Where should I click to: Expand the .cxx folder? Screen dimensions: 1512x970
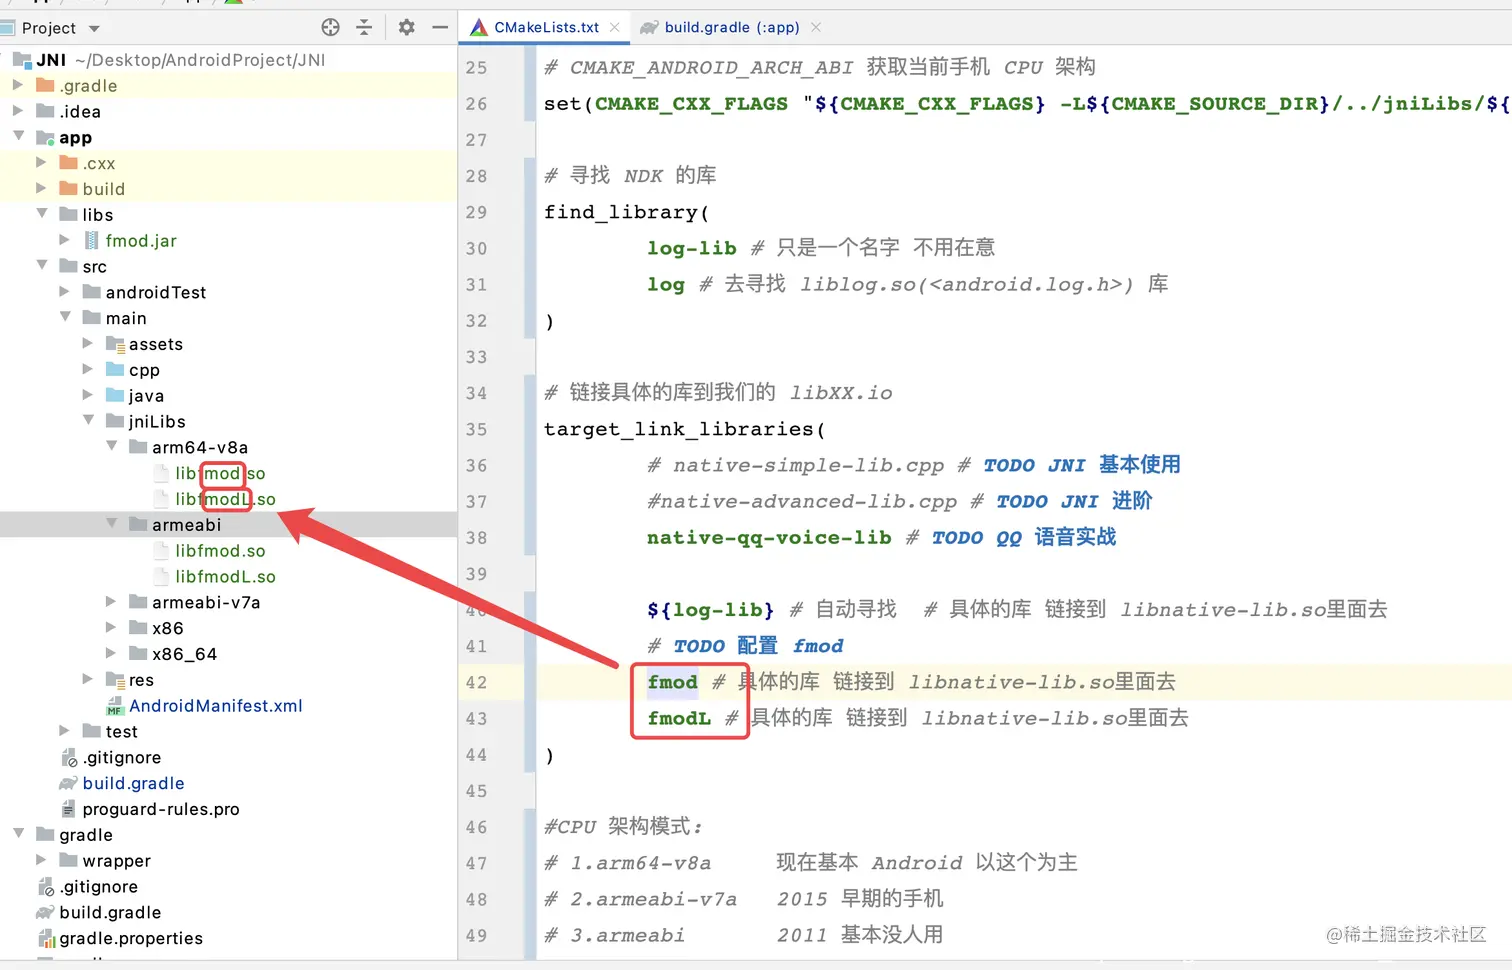(41, 162)
